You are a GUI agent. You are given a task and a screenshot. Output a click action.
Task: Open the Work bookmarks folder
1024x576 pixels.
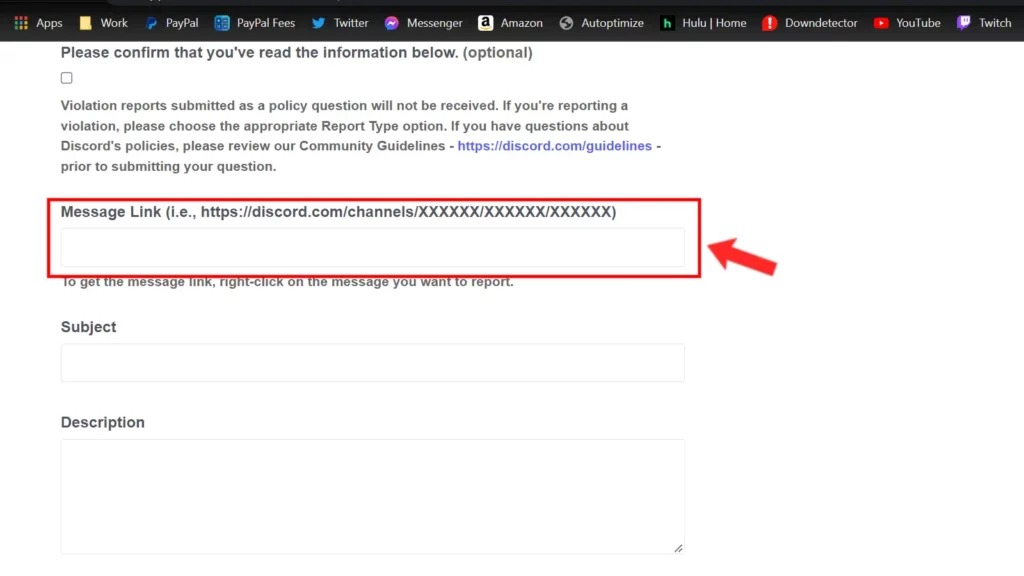(x=103, y=23)
